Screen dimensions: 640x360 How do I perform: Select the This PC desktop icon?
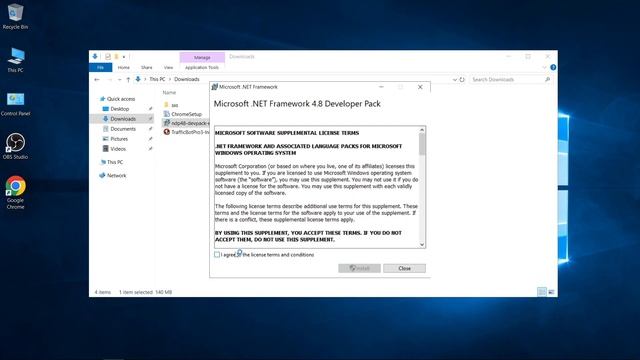coord(15,60)
